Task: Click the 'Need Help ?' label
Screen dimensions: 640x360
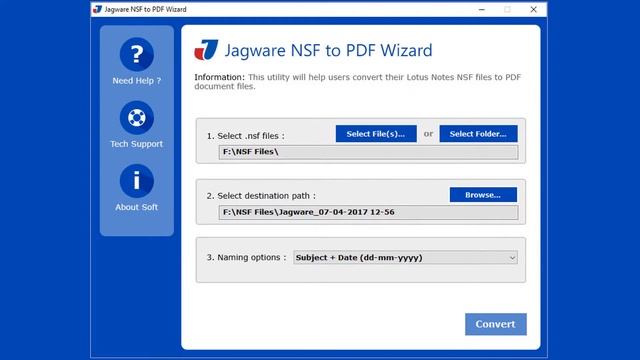Action: pyautogui.click(x=137, y=81)
